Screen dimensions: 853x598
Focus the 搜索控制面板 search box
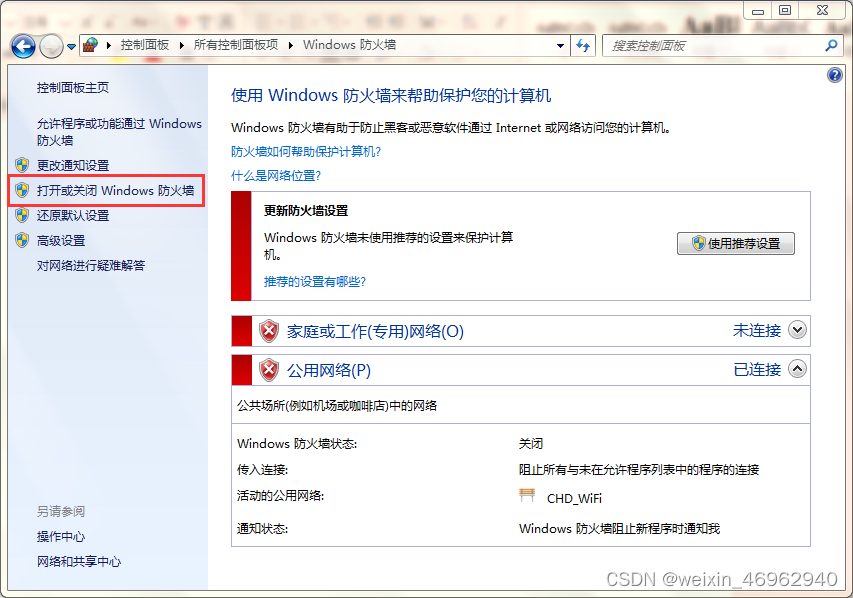tap(715, 46)
